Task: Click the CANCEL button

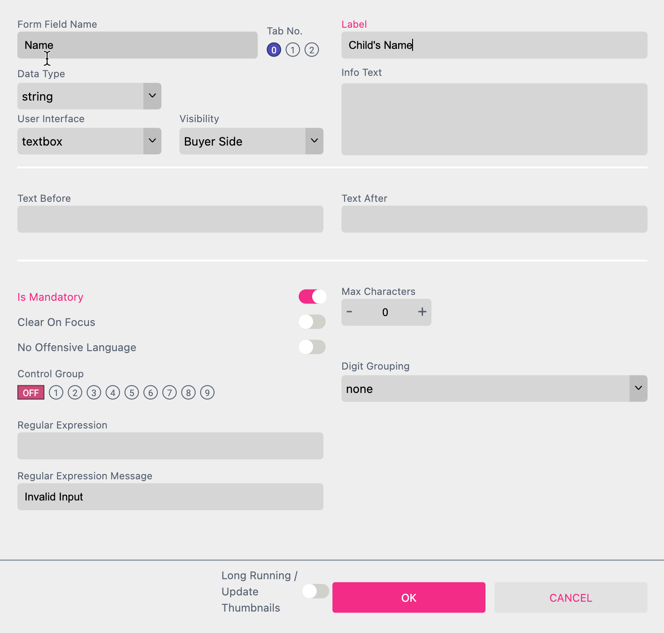Action: 570,598
